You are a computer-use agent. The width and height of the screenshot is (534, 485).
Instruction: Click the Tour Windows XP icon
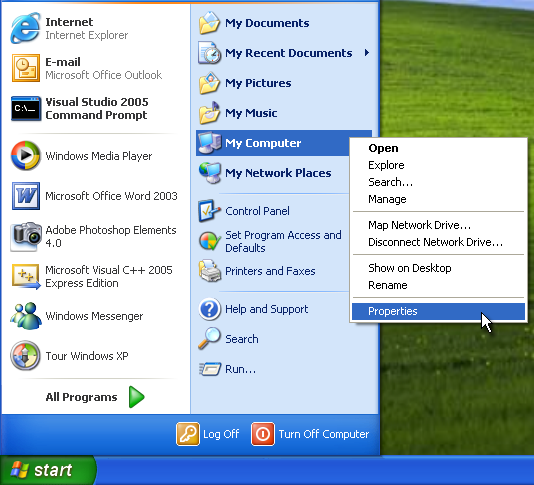point(25,356)
